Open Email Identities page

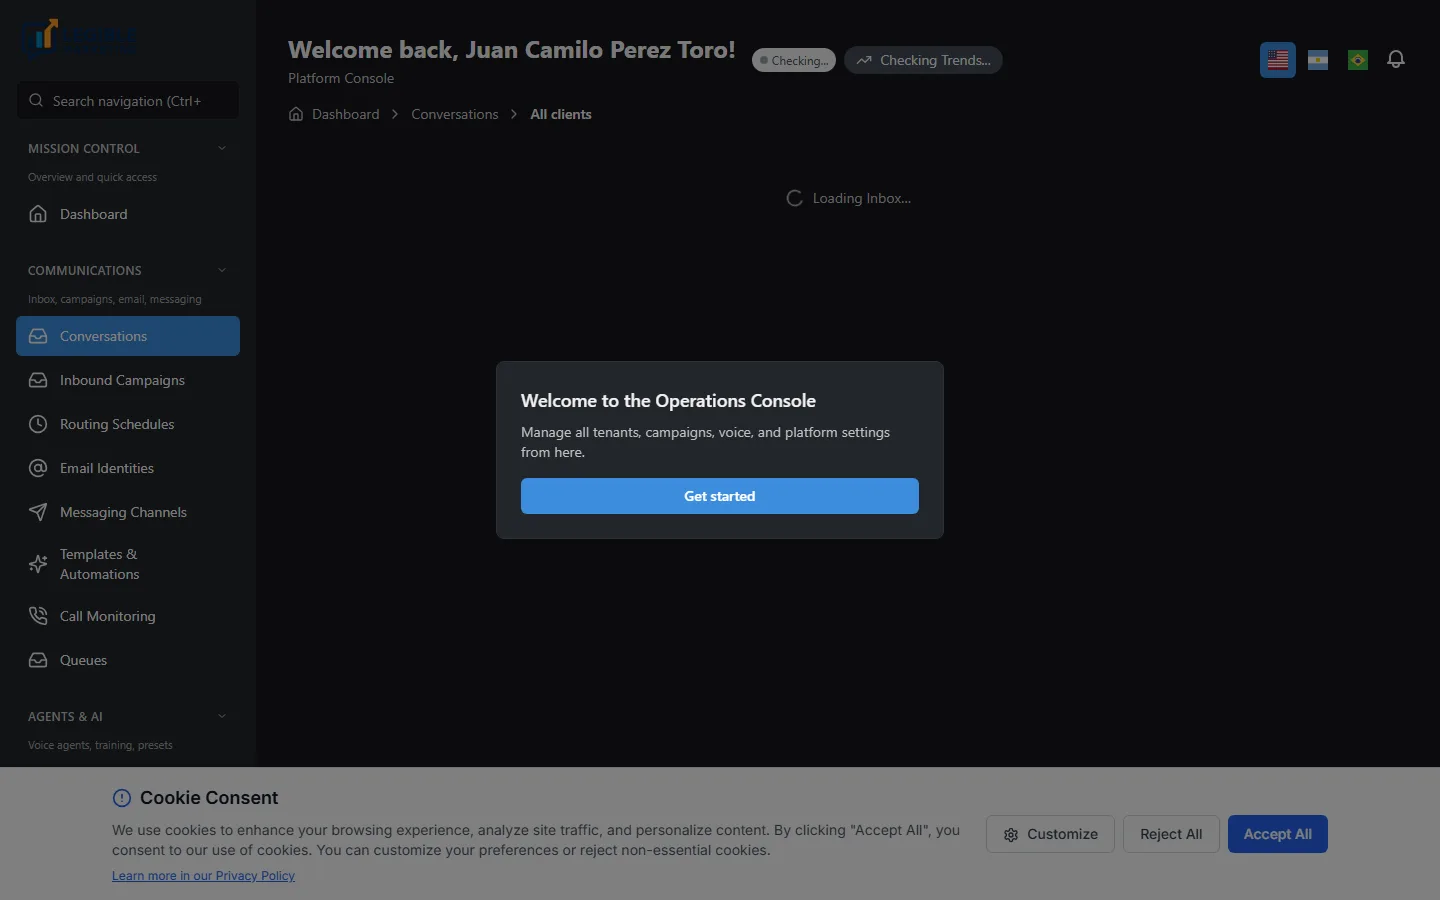tap(128, 468)
